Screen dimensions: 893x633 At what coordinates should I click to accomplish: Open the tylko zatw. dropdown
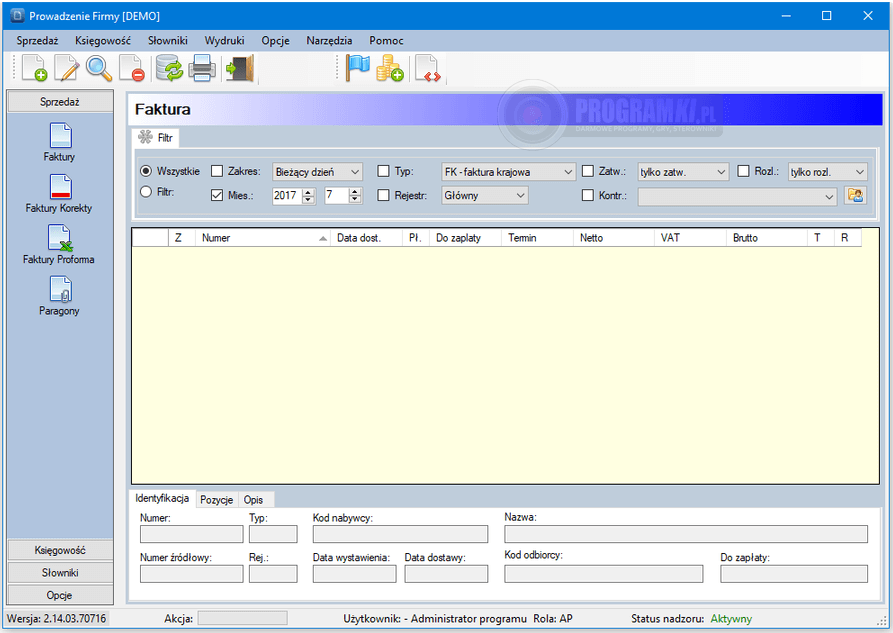click(x=683, y=171)
